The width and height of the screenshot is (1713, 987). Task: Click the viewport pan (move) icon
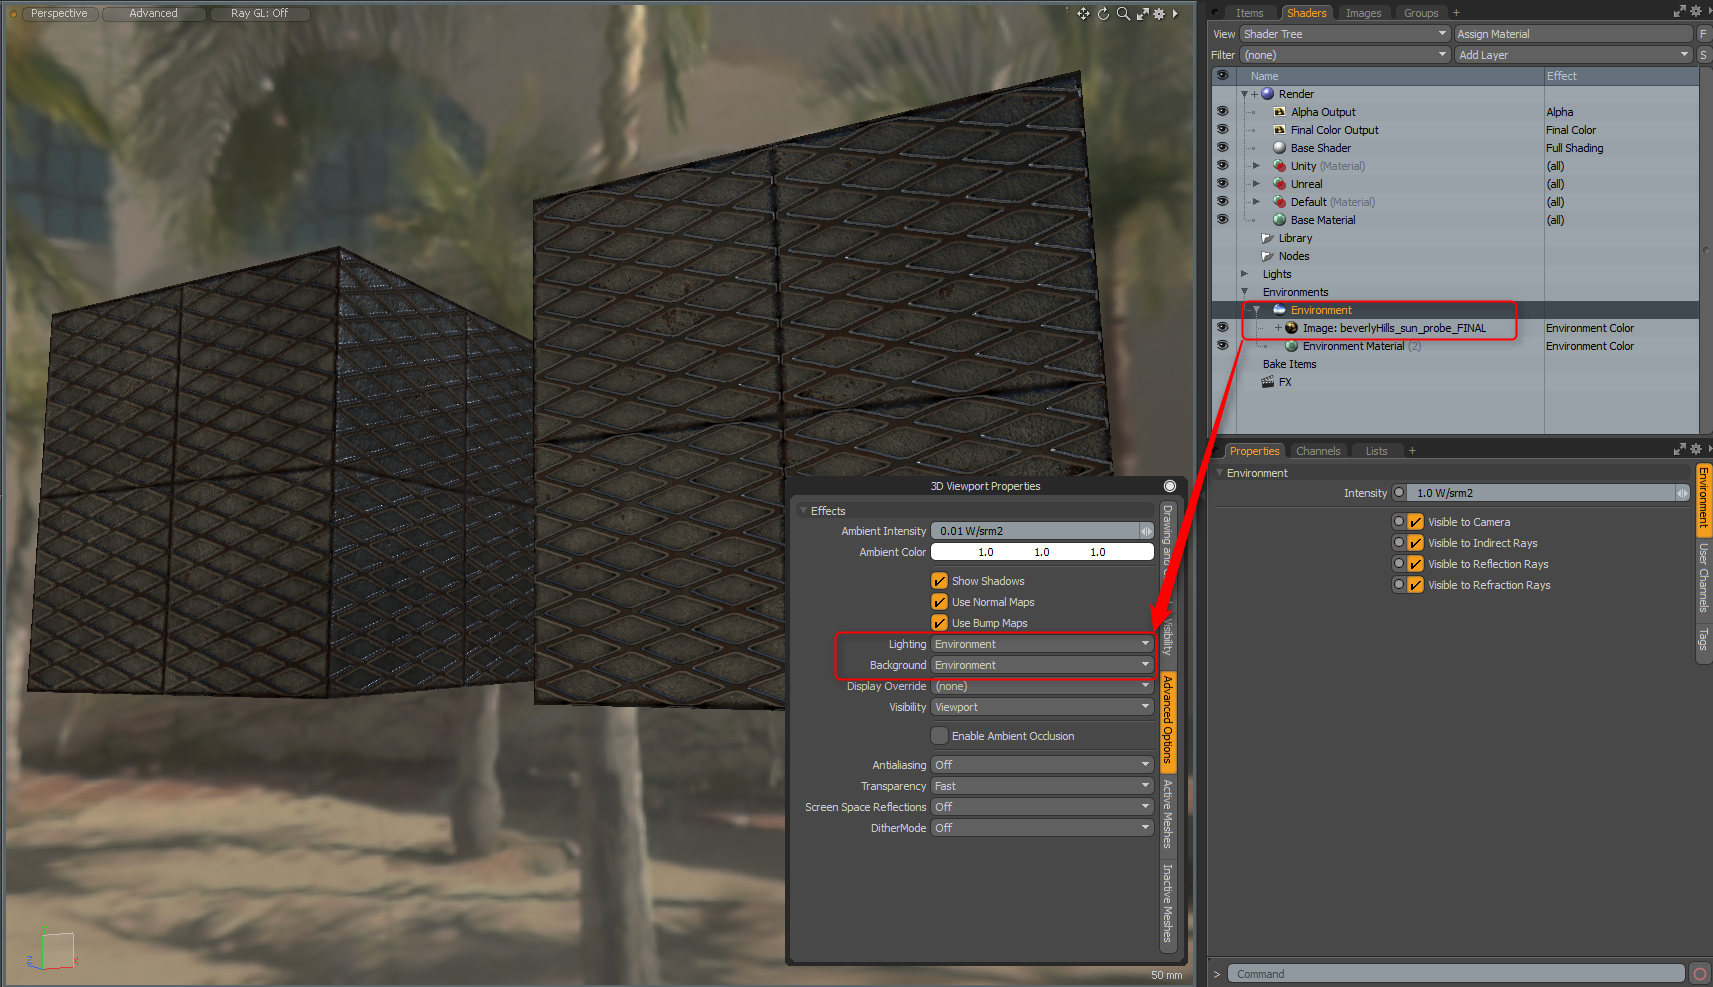coord(1083,14)
